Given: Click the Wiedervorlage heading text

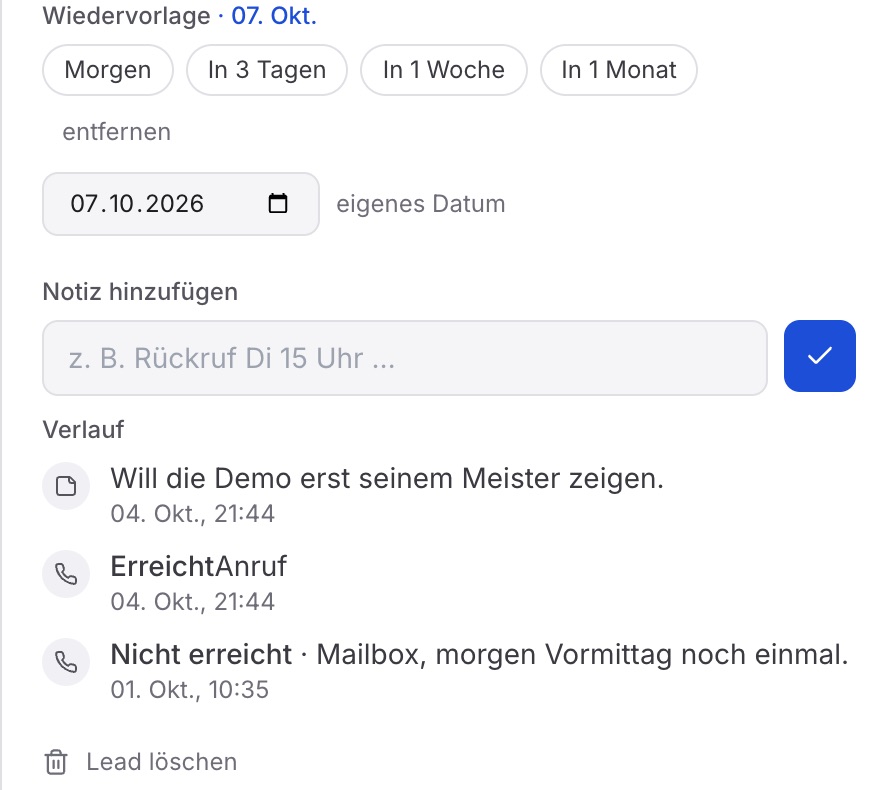Looking at the screenshot, I should click(126, 15).
